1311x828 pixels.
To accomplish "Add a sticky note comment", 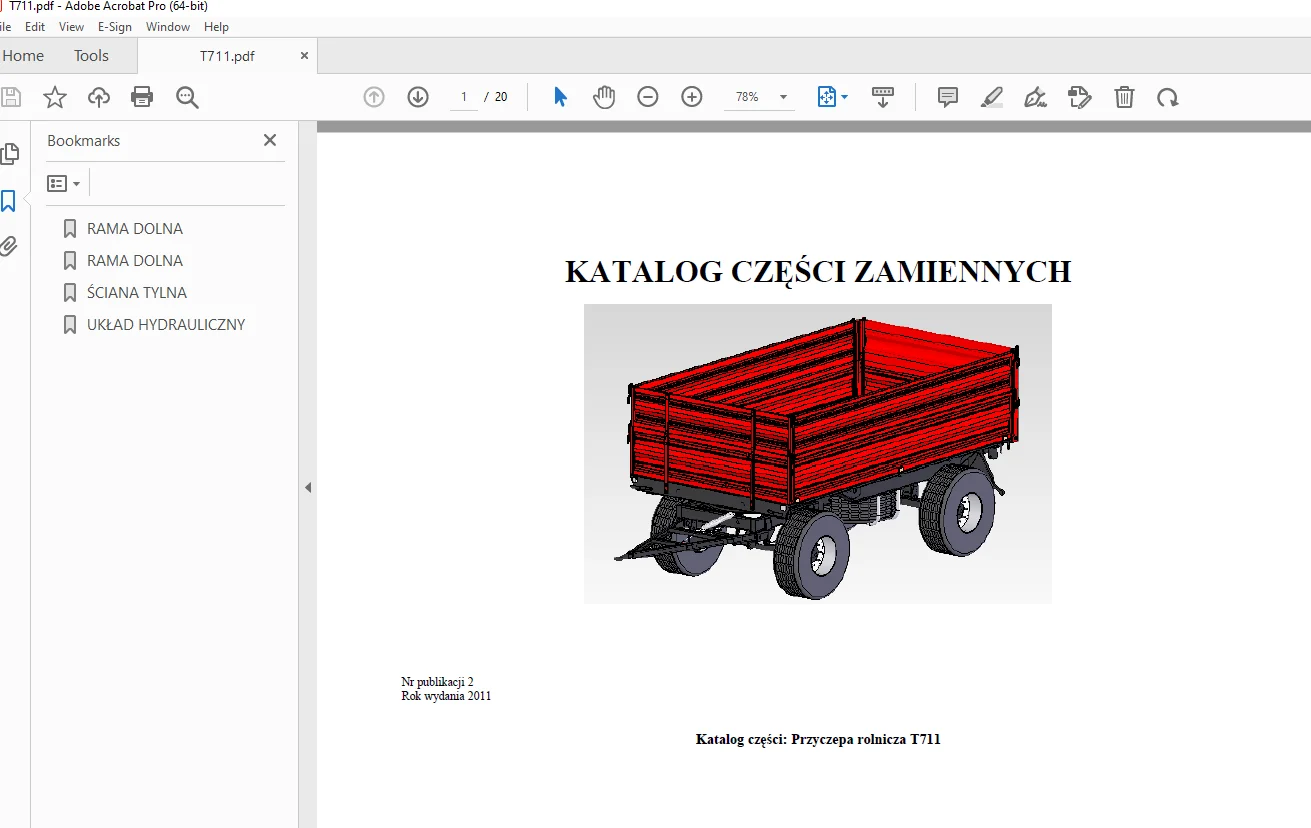I will (x=948, y=97).
